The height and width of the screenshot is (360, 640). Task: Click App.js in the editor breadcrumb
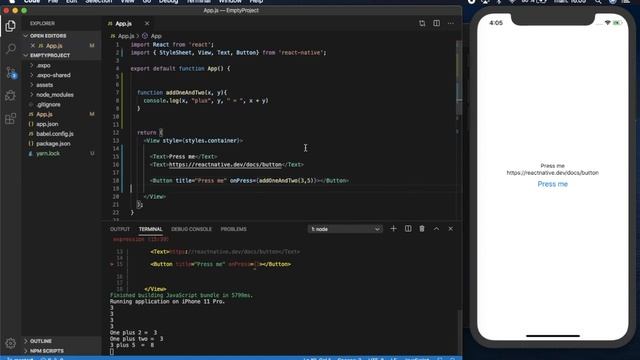click(126, 36)
